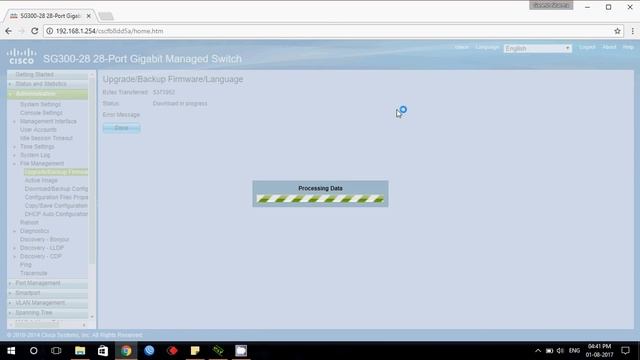The width and height of the screenshot is (640, 360).
Task: Click Logout link in header
Action: click(x=587, y=47)
